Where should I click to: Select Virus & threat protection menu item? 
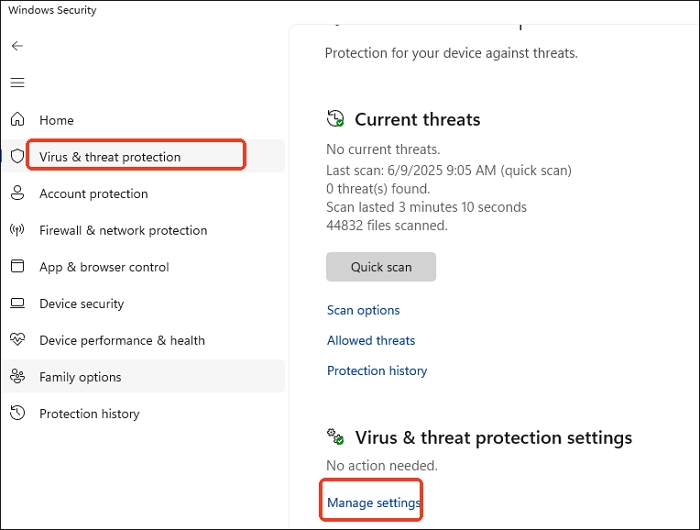pyautogui.click(x=110, y=157)
